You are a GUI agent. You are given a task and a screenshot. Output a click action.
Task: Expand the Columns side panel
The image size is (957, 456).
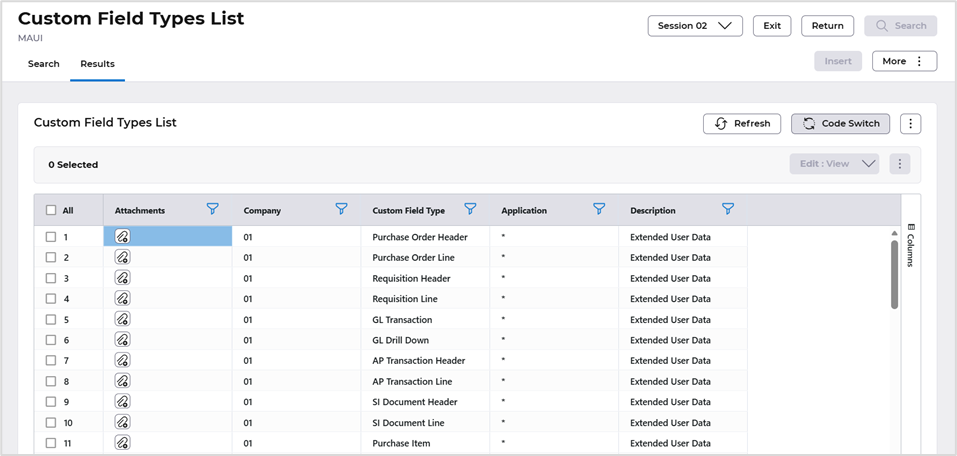click(x=911, y=246)
